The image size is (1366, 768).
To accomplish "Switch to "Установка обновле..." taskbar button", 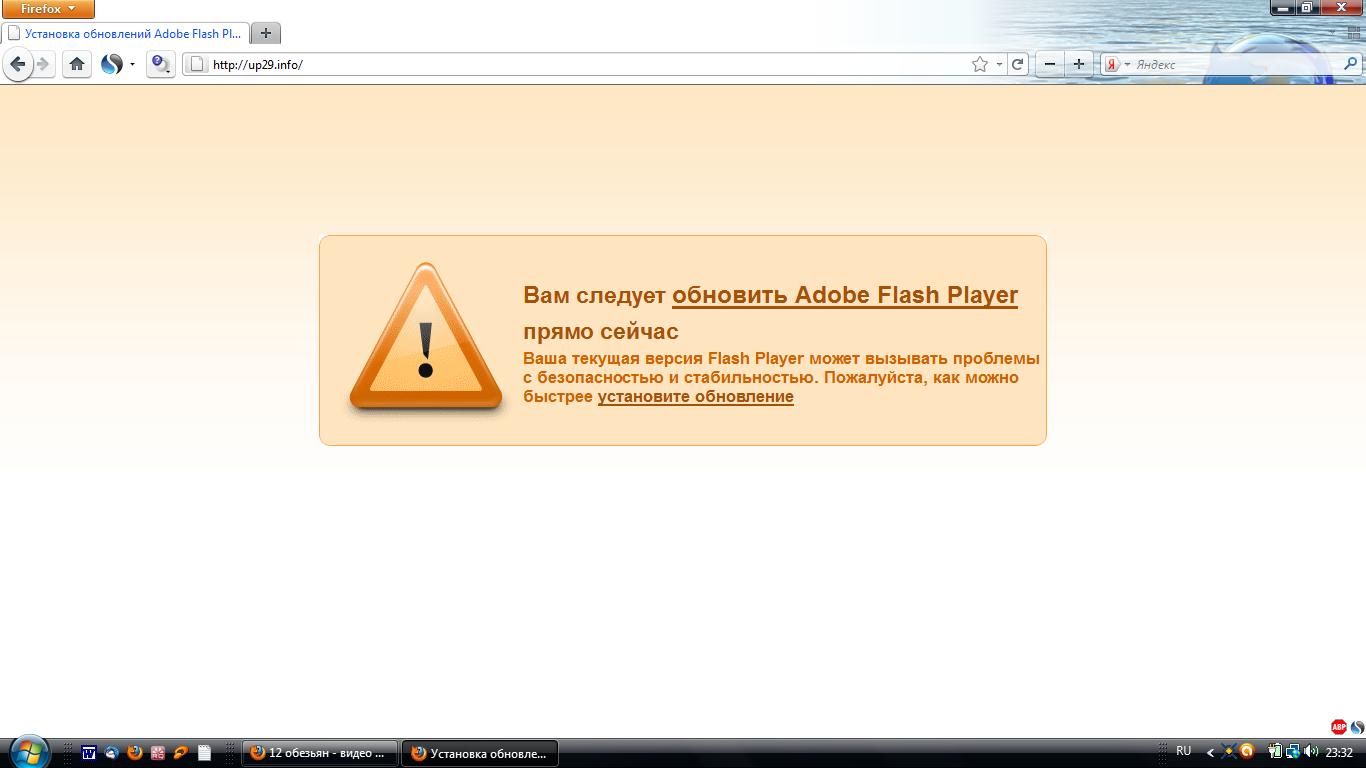I will (480, 753).
